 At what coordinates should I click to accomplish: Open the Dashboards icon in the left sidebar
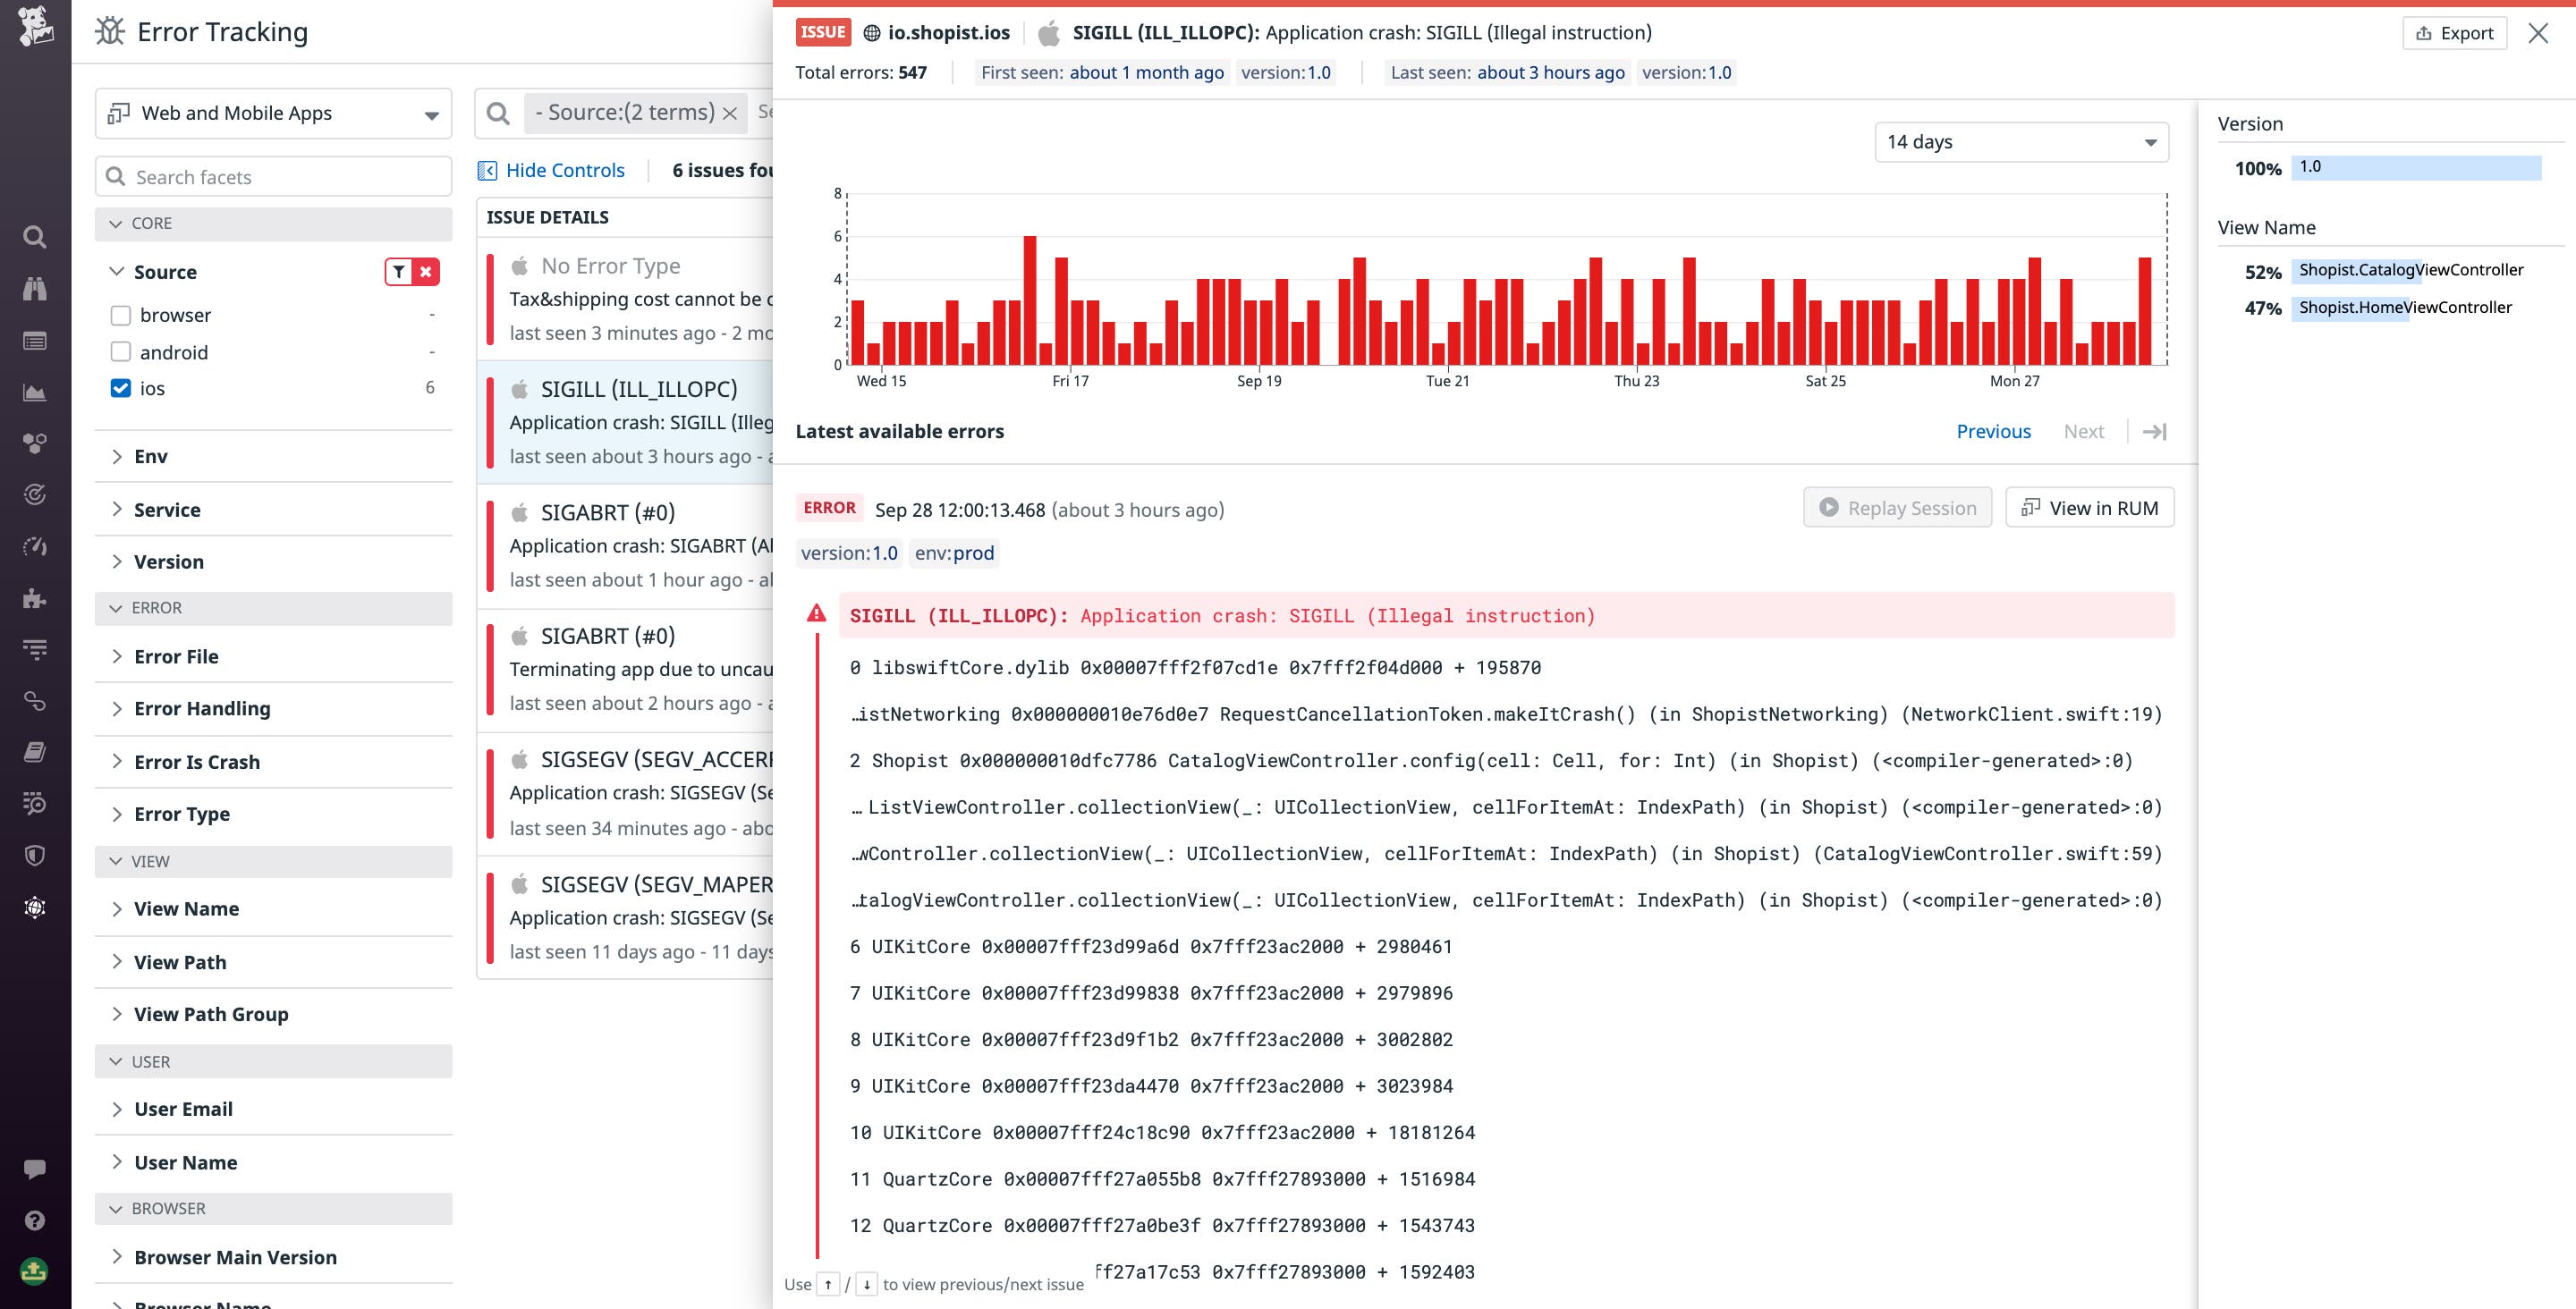[35, 340]
